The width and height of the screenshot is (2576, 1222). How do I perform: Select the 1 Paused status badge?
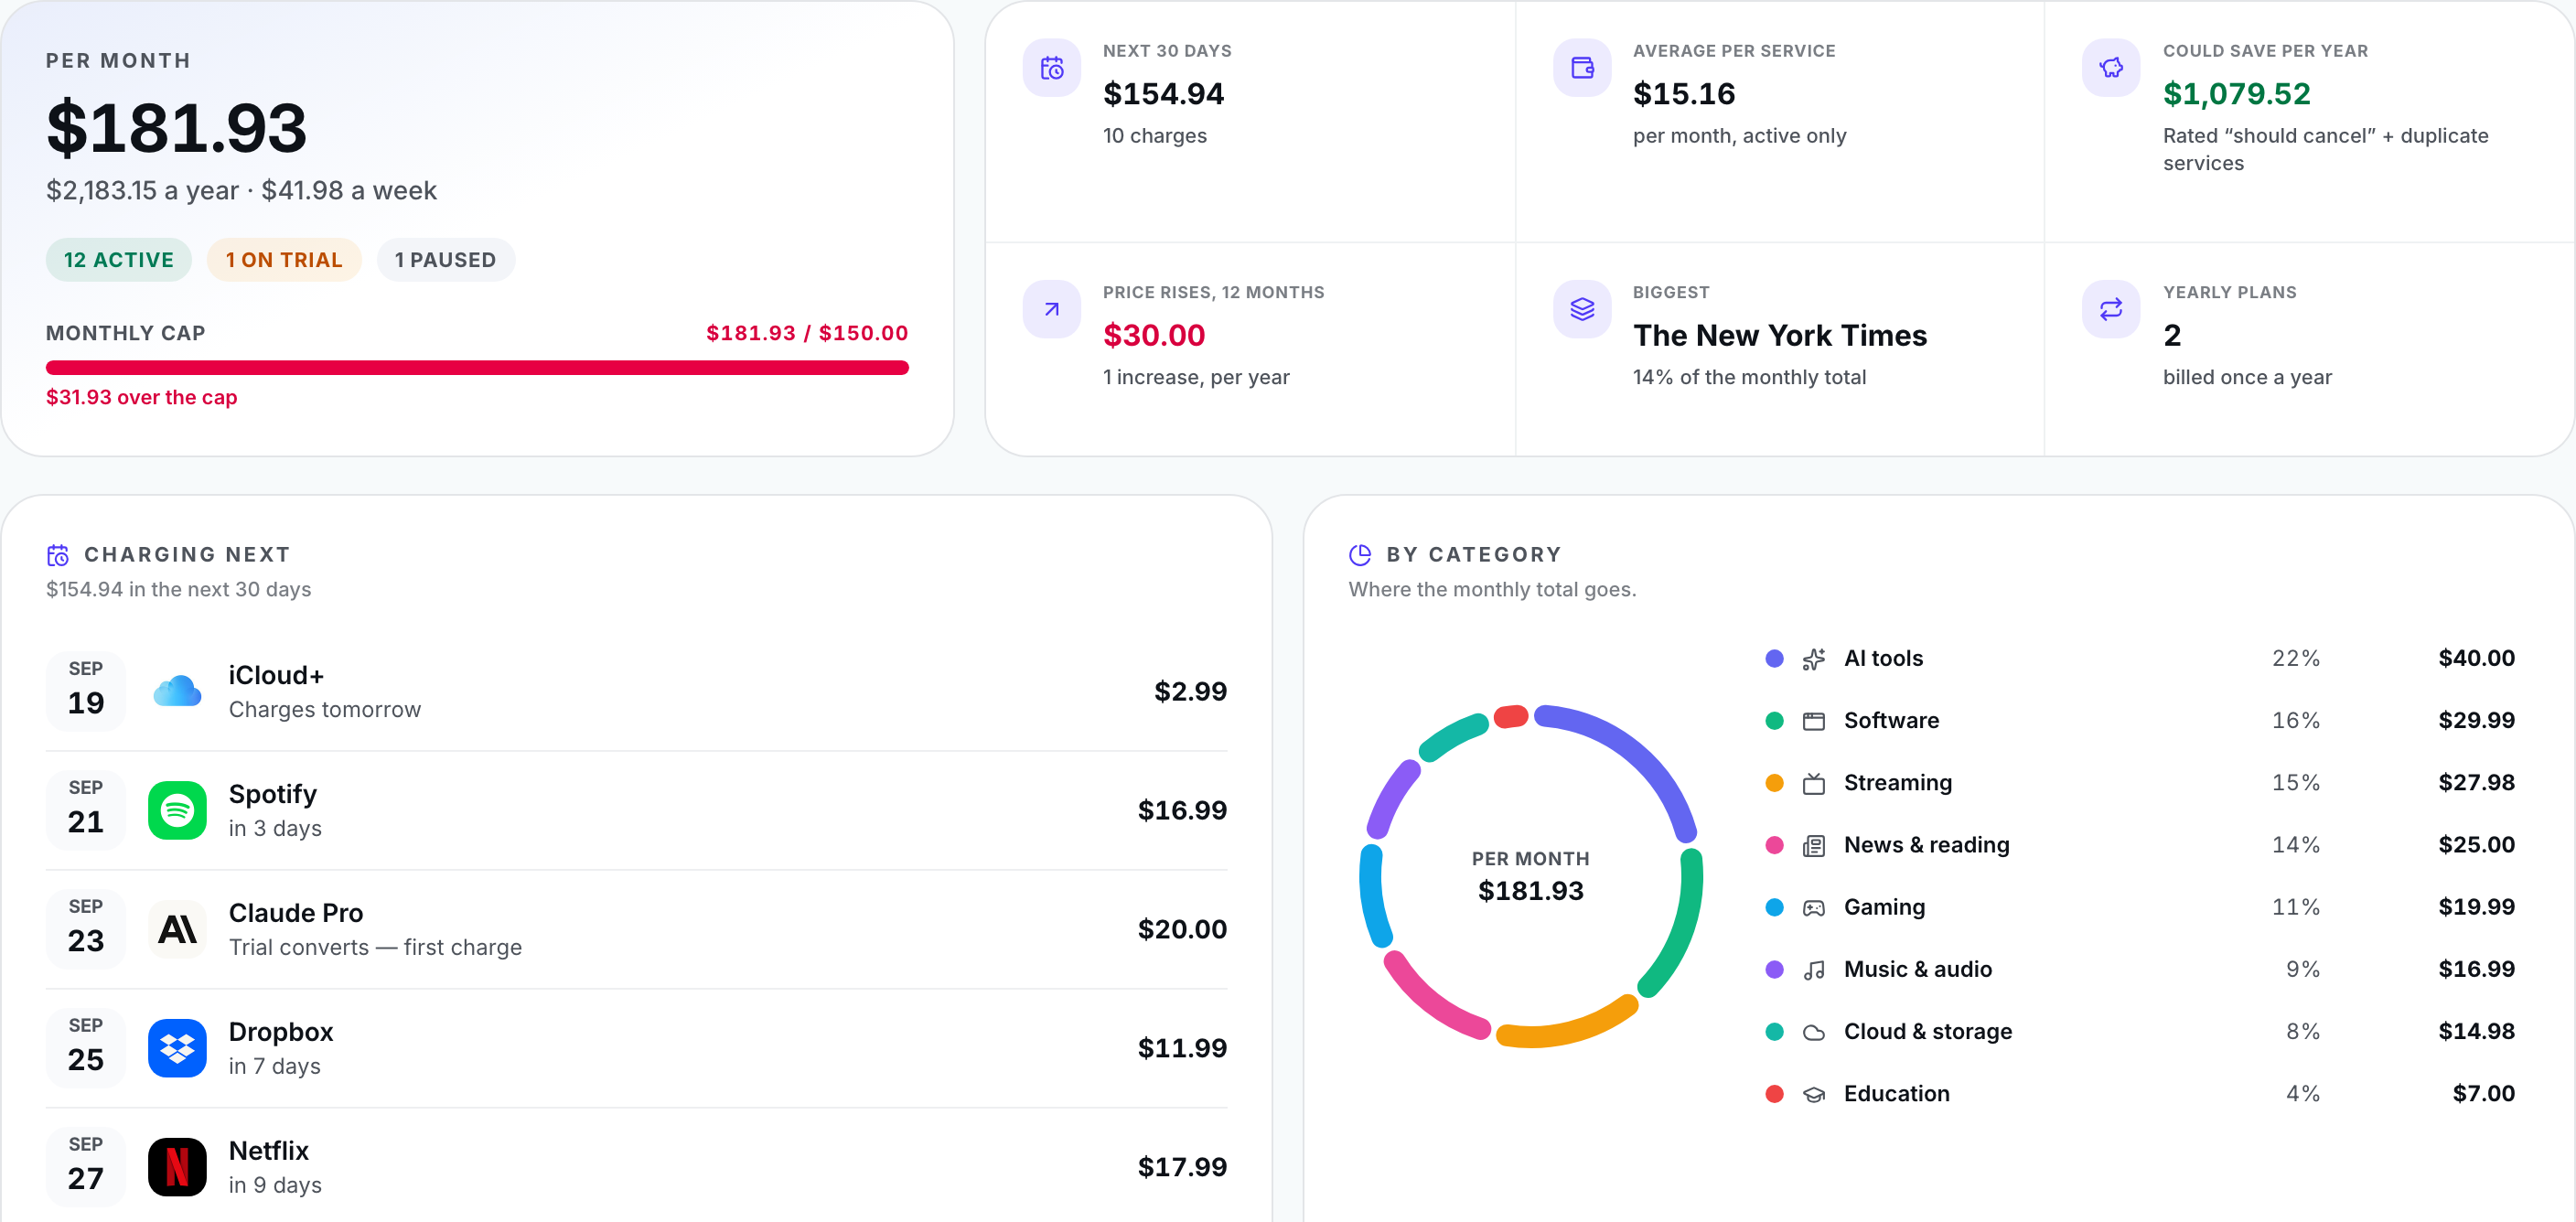[x=446, y=260]
